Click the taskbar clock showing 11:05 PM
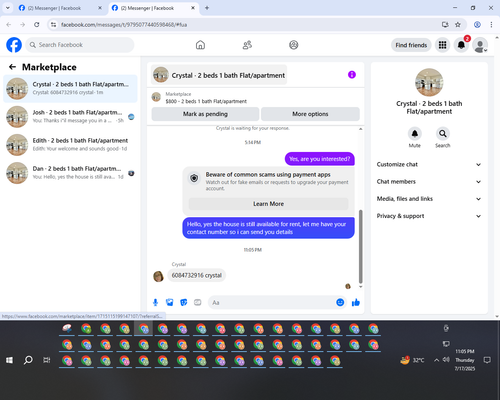The height and width of the screenshot is (400, 500). [465, 360]
